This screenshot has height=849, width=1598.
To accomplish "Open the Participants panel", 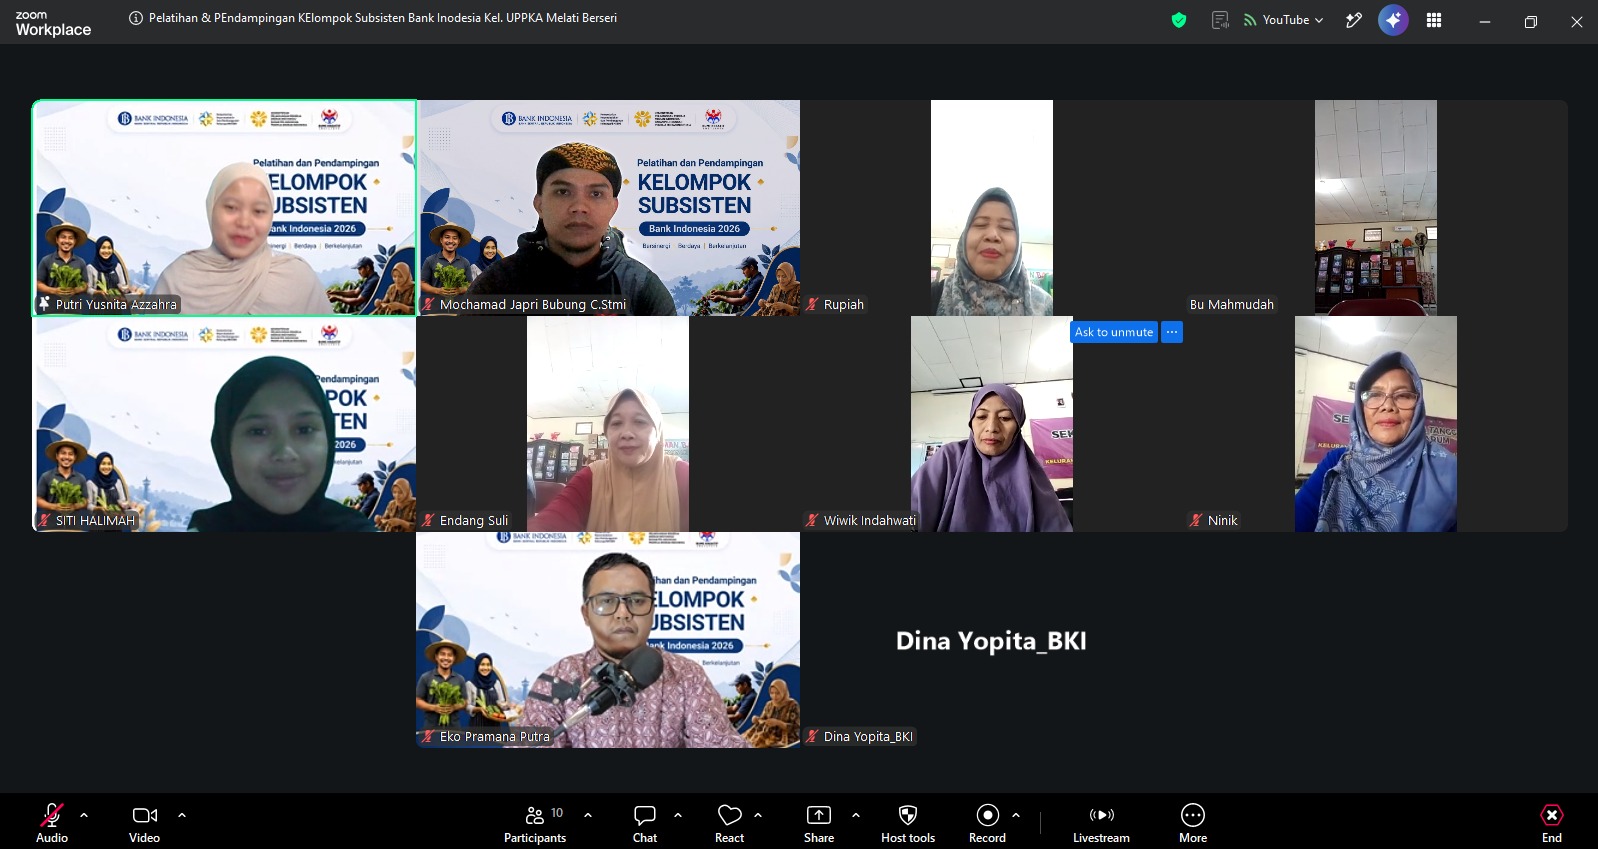I will tap(535, 824).
